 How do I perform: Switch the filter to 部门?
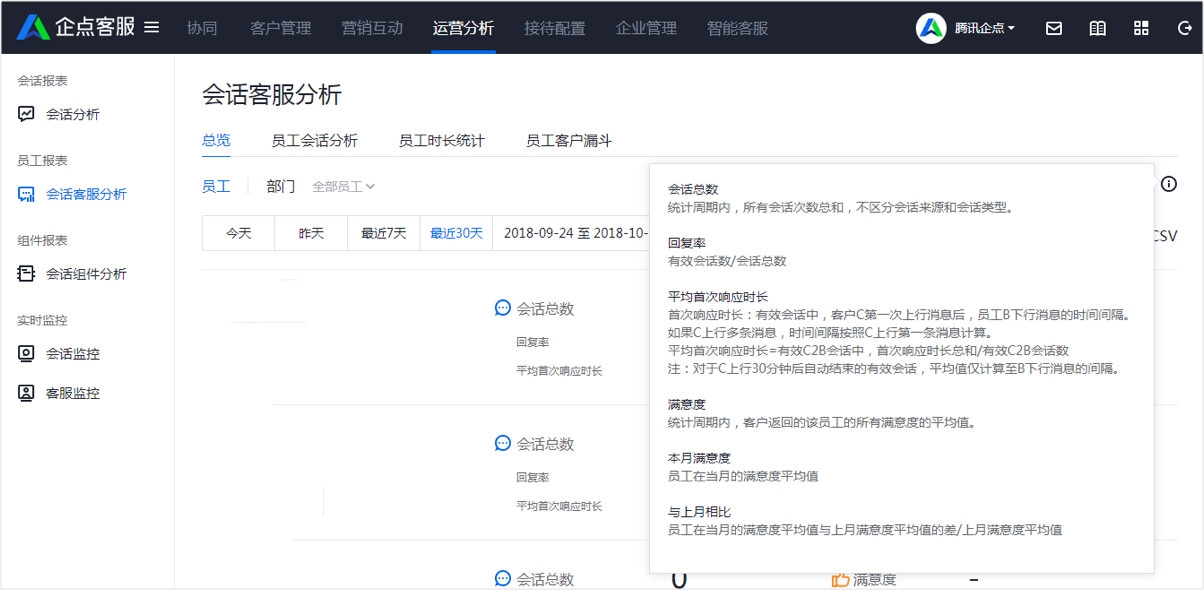281,186
